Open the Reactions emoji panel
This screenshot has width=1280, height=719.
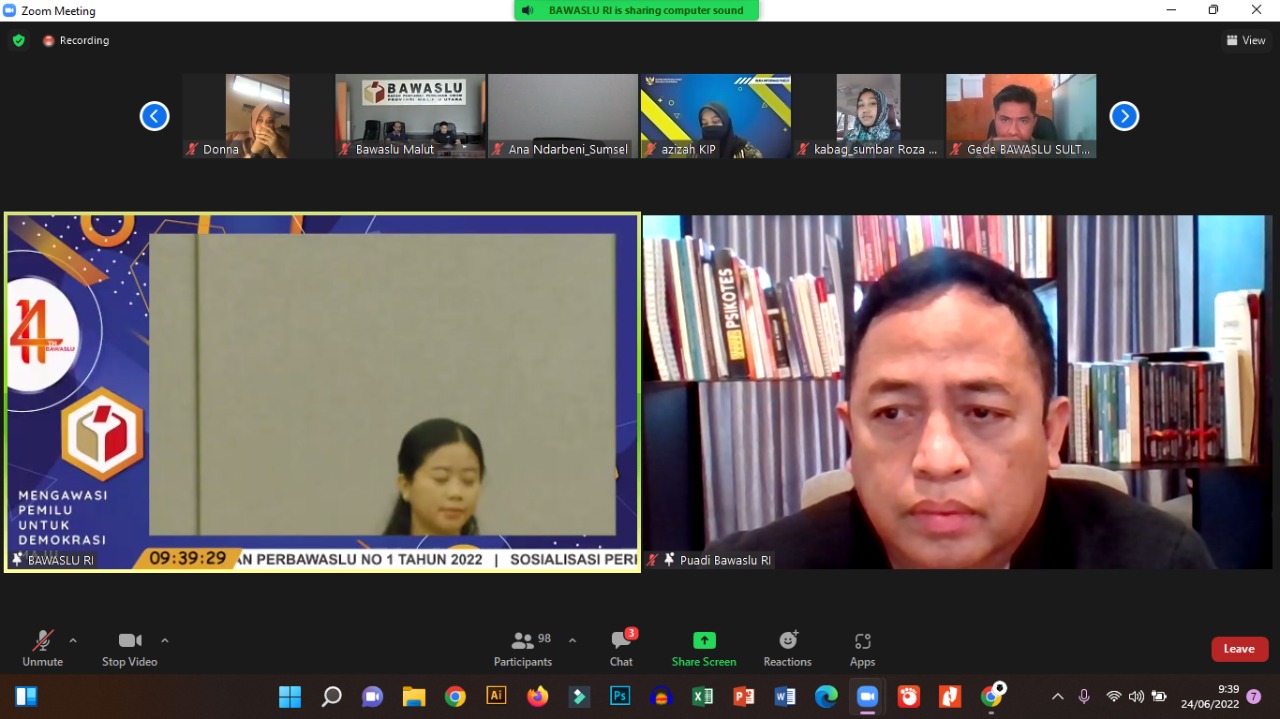click(787, 648)
